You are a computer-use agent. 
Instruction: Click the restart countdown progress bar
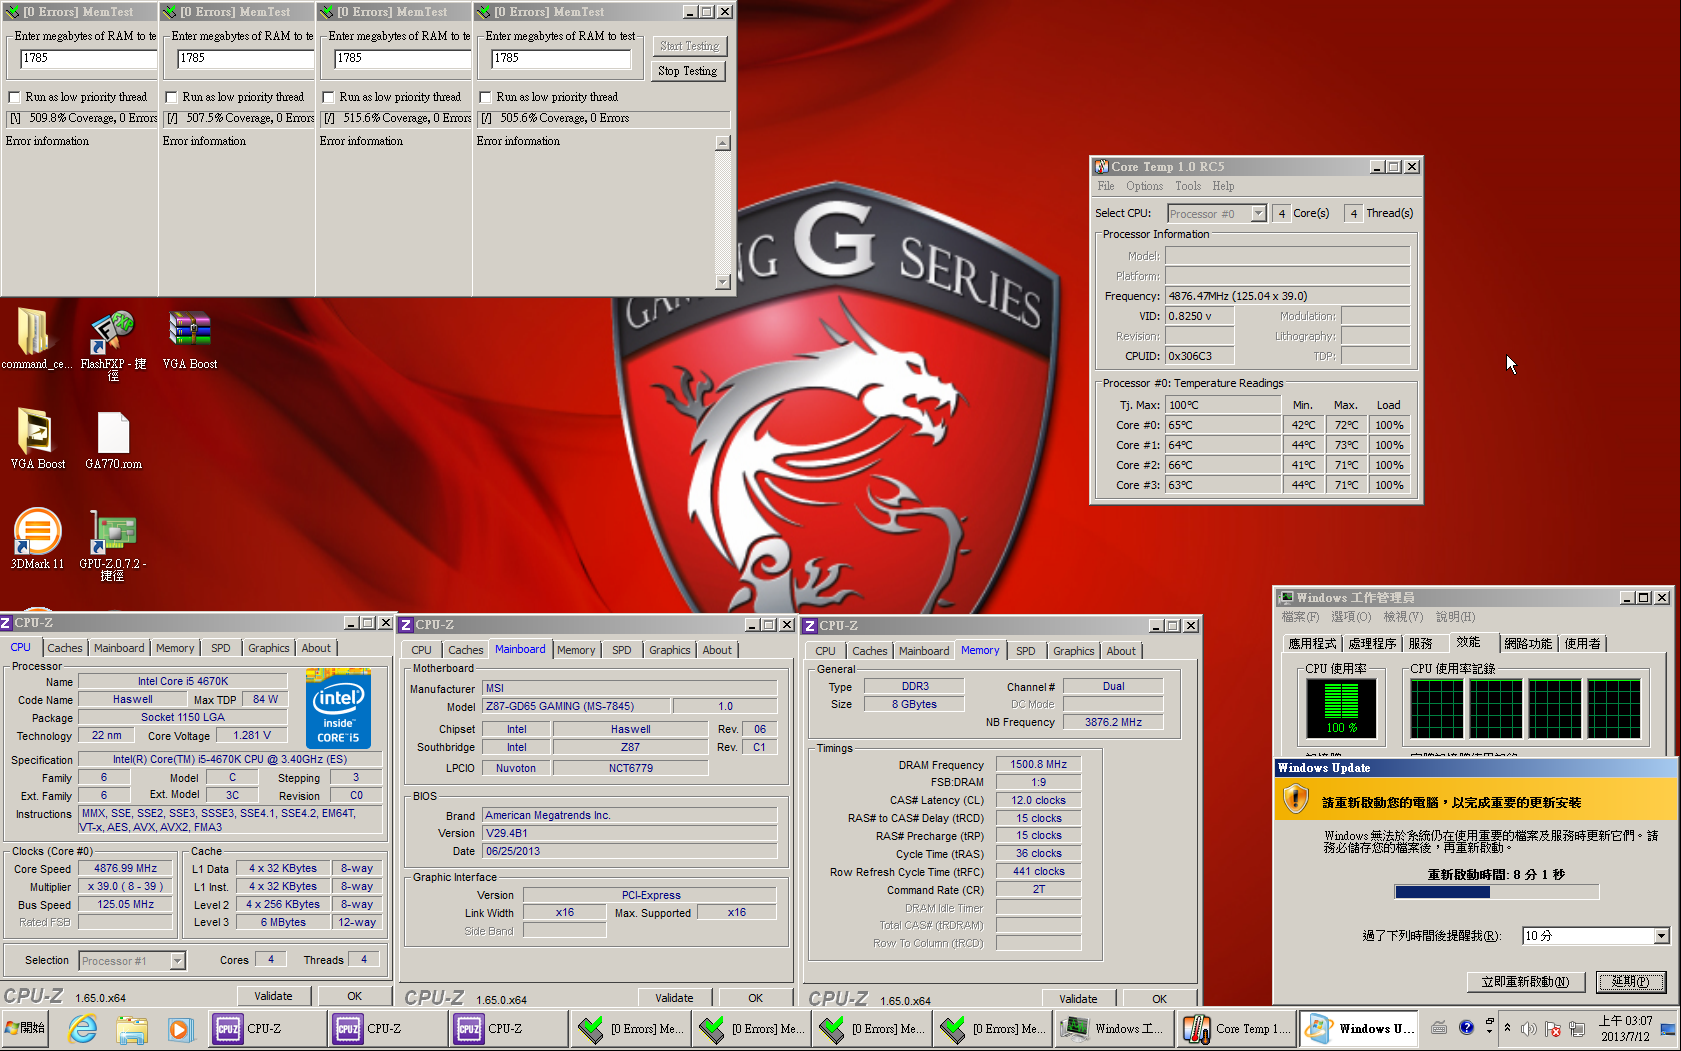(x=1497, y=892)
